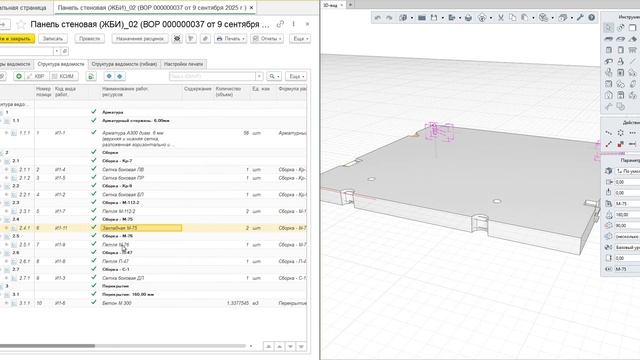The height and width of the screenshot is (360, 640).
Task: Click the Redo arrow in the 3D toolbar
Action: 389,18
